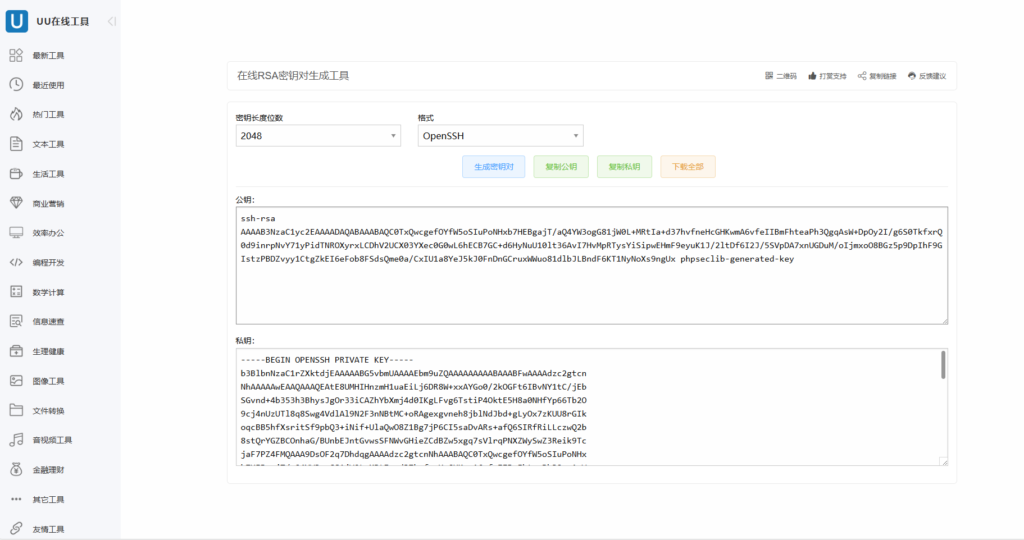Open the 最新工具 grid icon

click(16, 56)
